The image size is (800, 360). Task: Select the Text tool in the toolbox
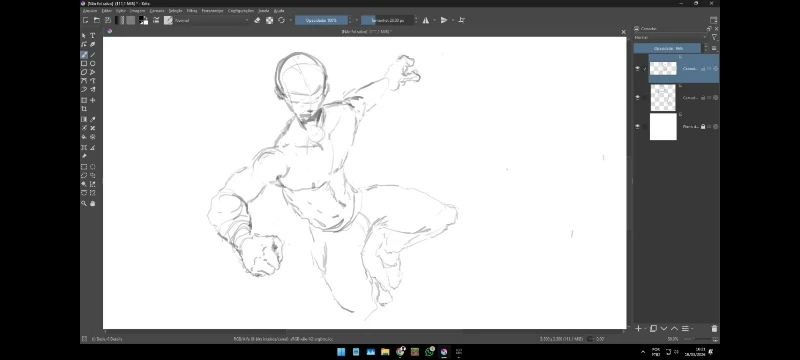[92, 36]
